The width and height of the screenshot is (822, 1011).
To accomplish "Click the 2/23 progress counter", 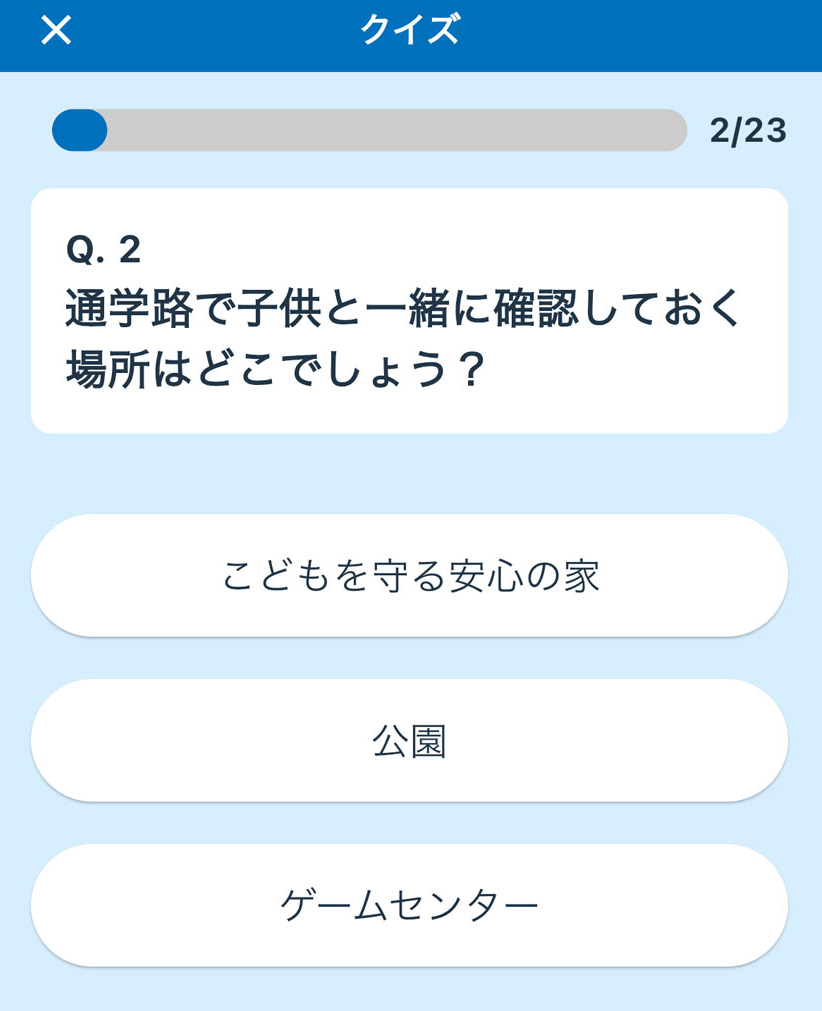I will [748, 130].
